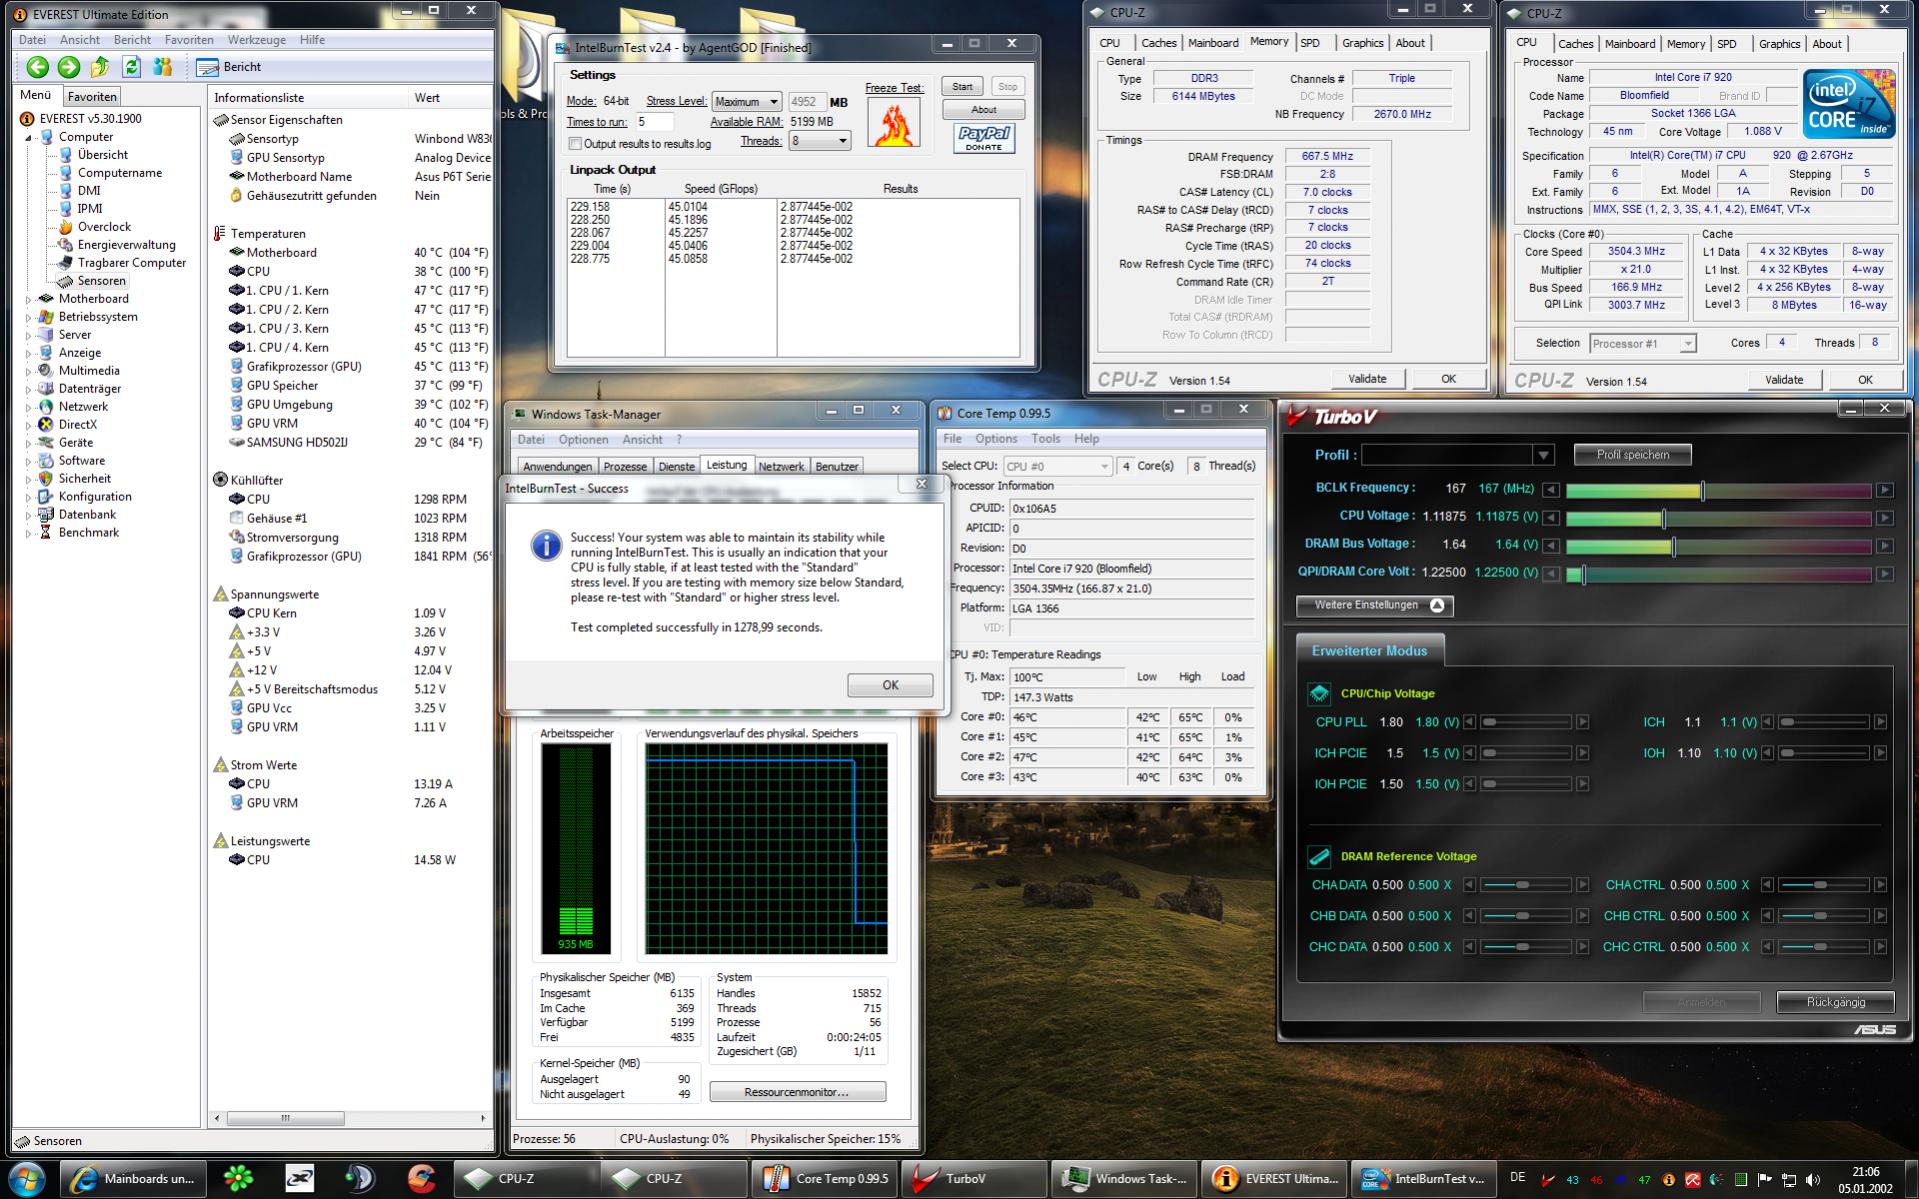Click the About button in IntelBurnTest

click(x=984, y=110)
